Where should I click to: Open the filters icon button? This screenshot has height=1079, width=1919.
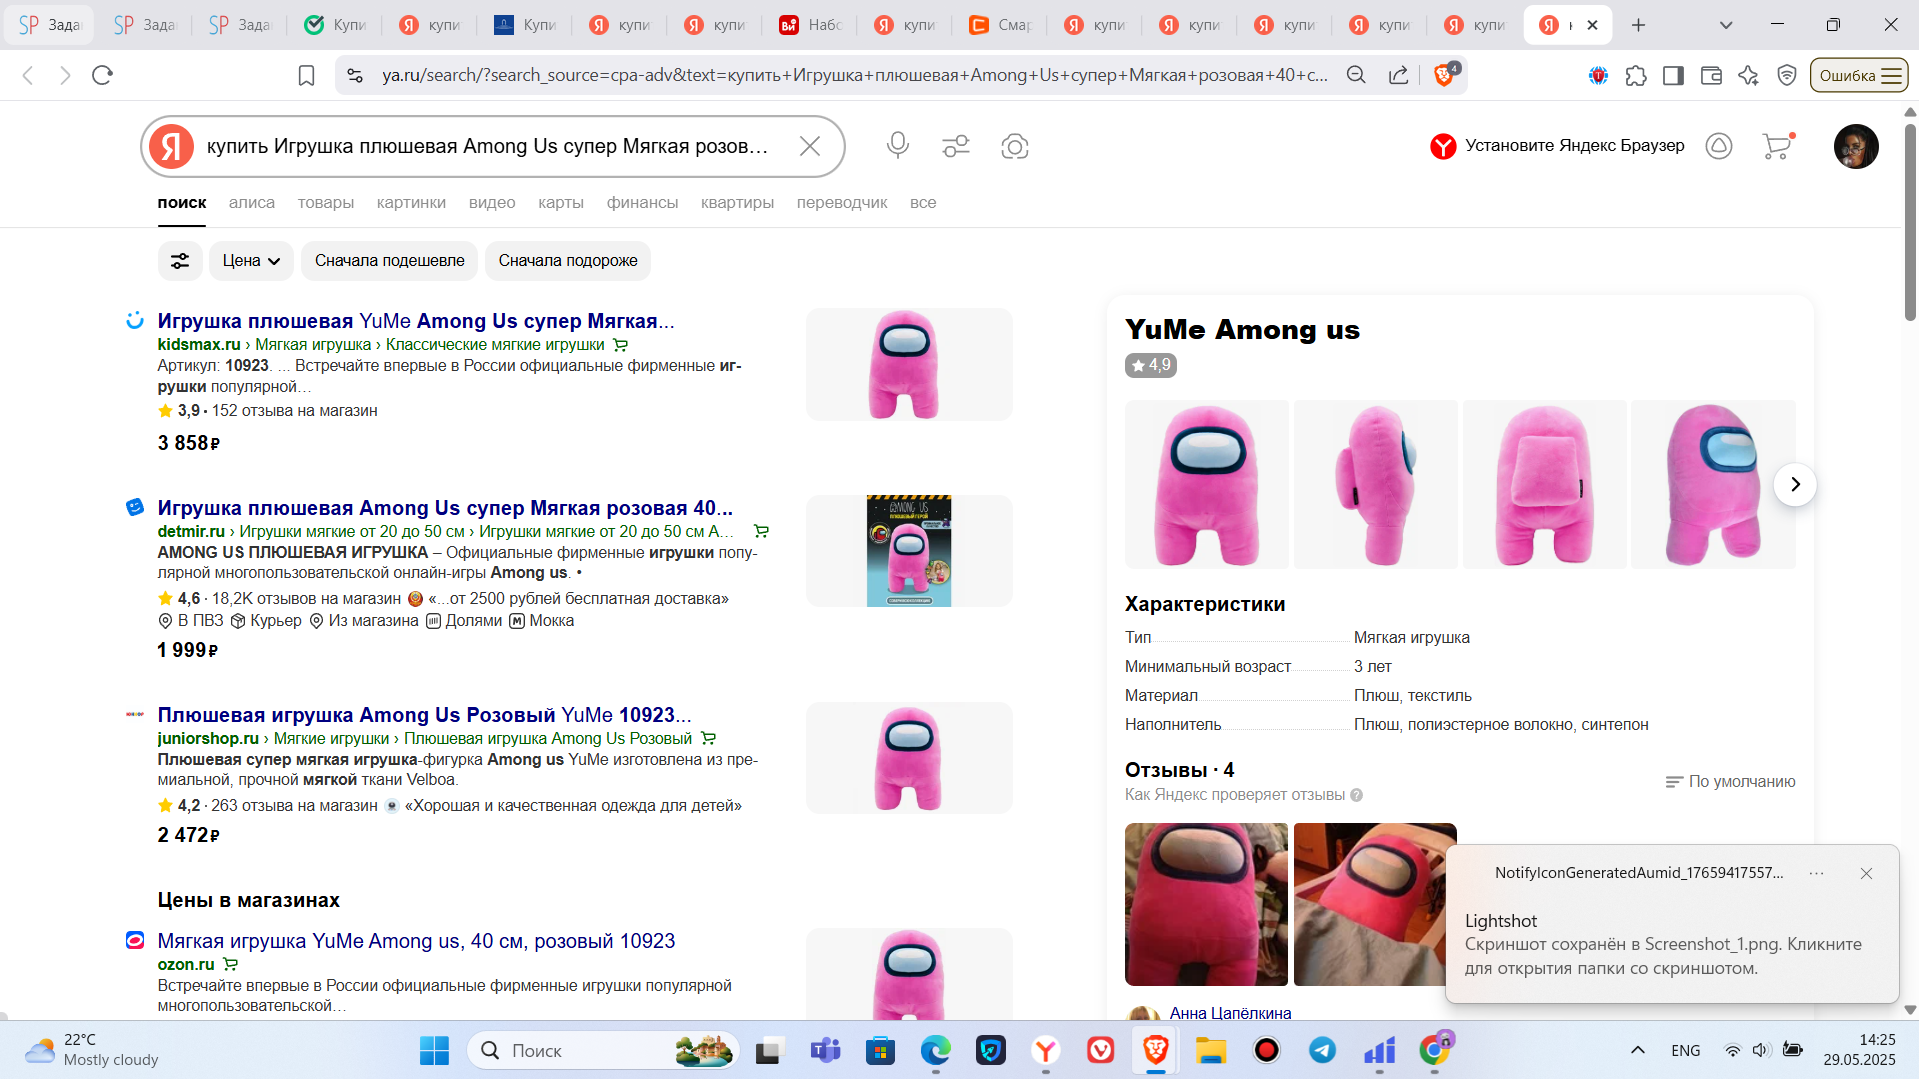(180, 261)
